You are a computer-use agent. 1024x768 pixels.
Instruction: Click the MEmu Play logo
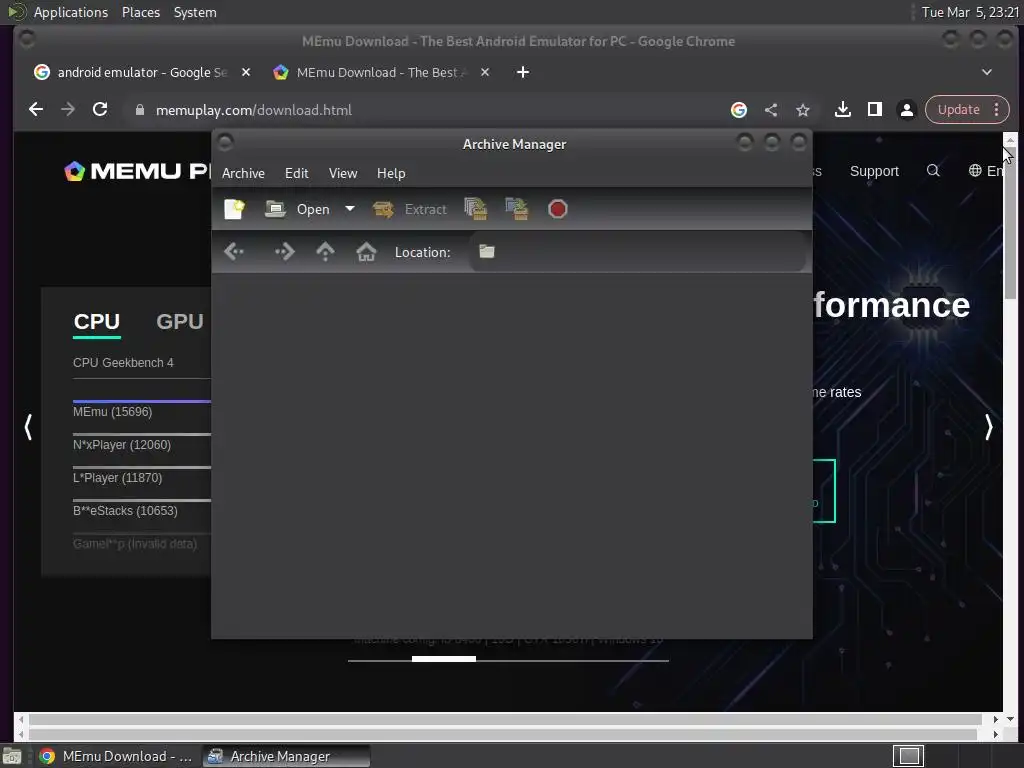pyautogui.click(x=137, y=171)
